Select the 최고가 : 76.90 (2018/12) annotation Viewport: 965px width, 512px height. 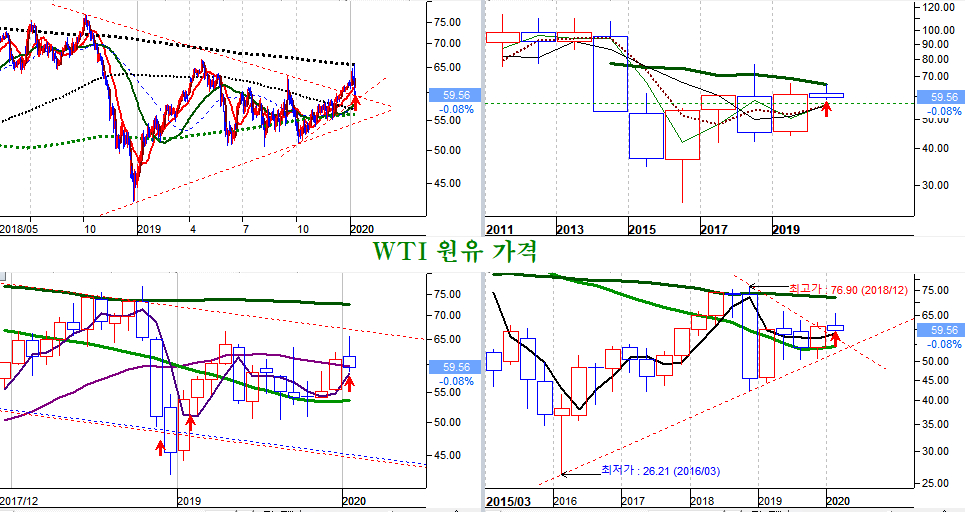[848, 290]
